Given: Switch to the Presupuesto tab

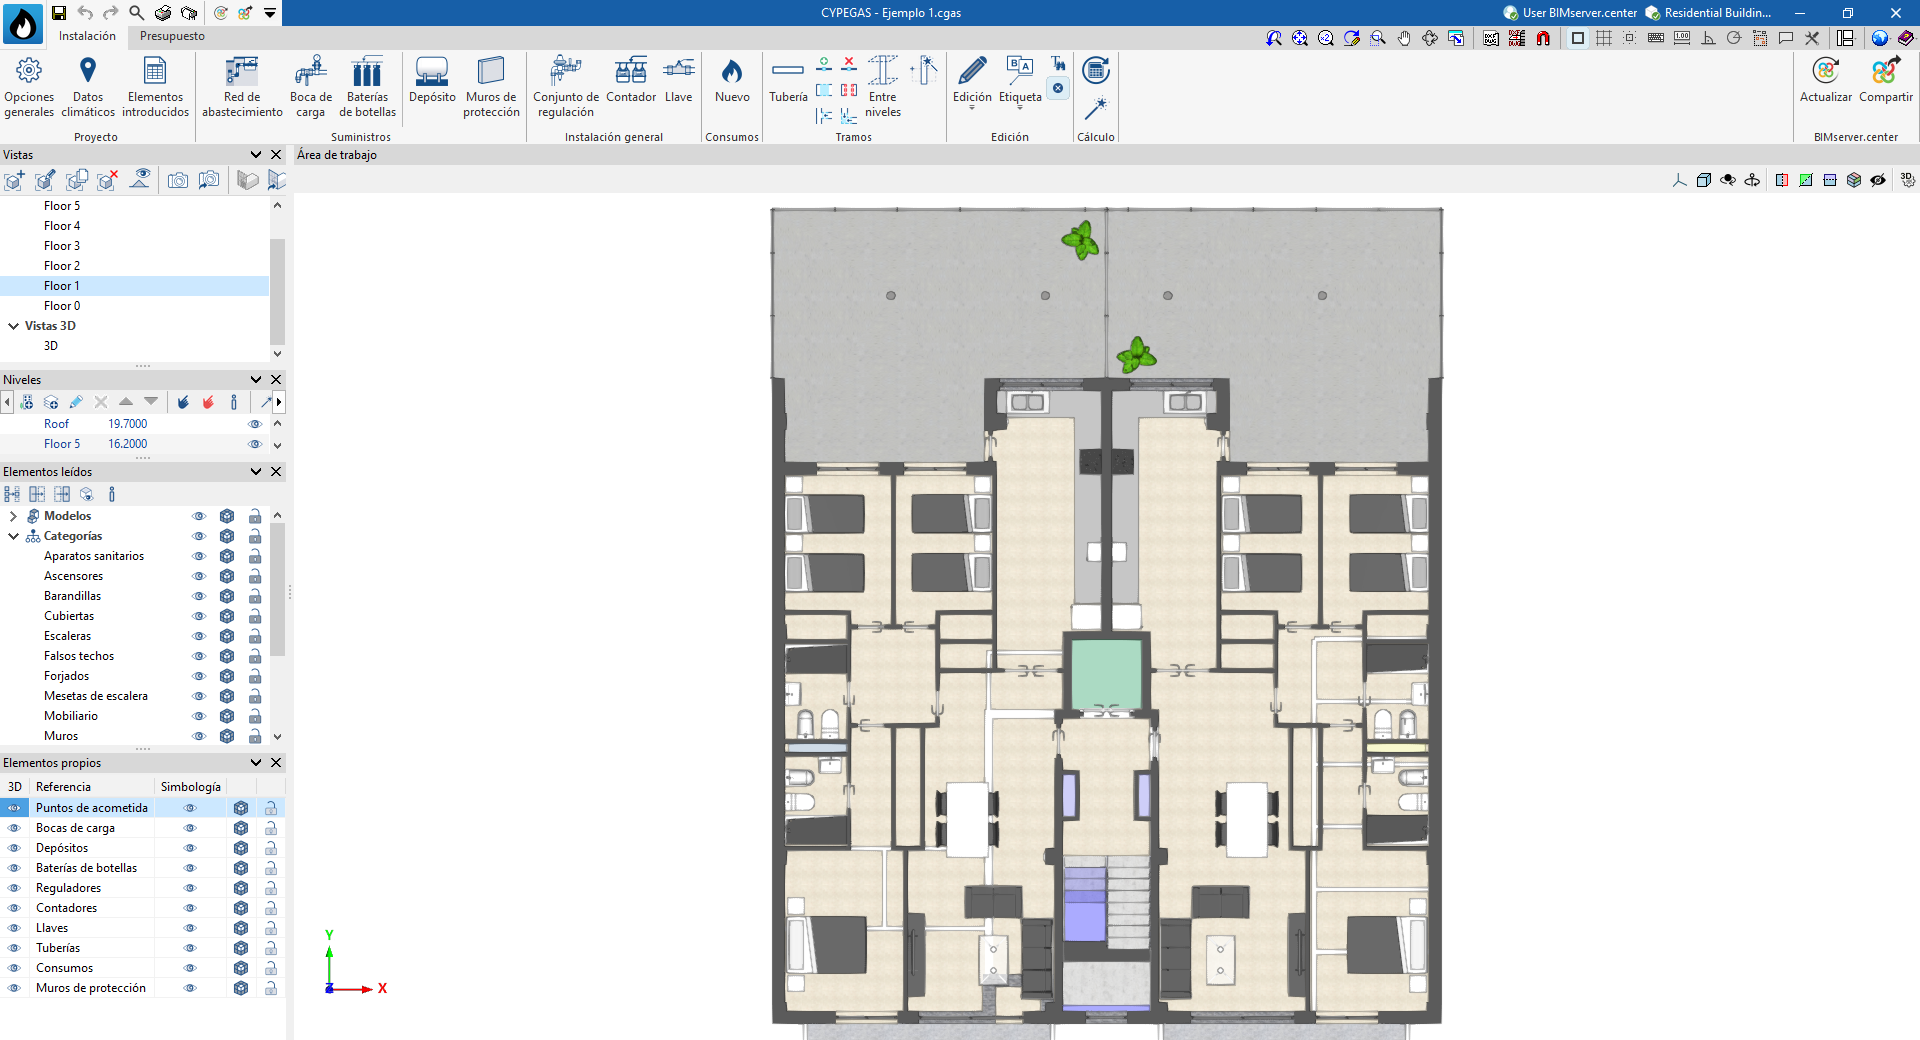Looking at the screenshot, I should pos(172,36).
